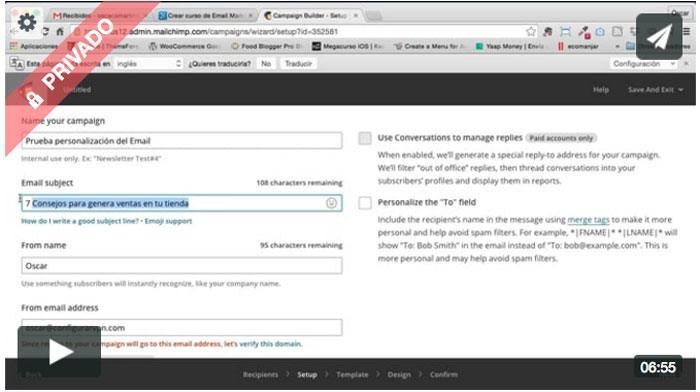Go to the browser home page icon

tap(60, 32)
